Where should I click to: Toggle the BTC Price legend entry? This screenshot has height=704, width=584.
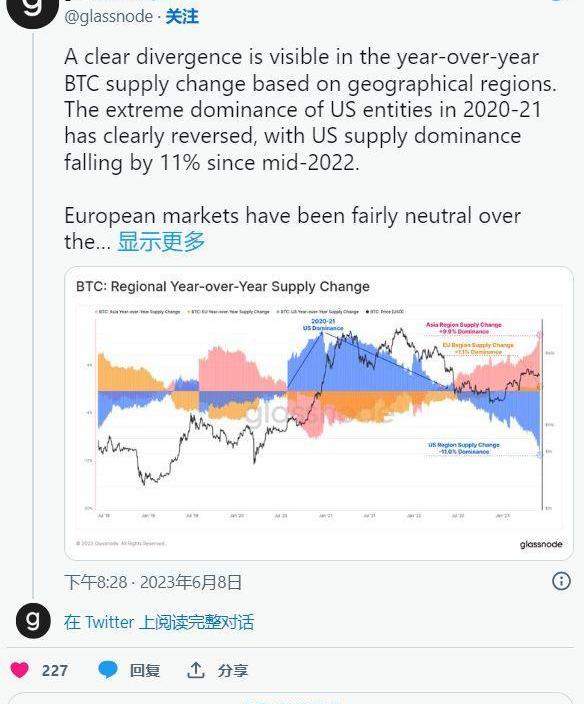(x=385, y=311)
